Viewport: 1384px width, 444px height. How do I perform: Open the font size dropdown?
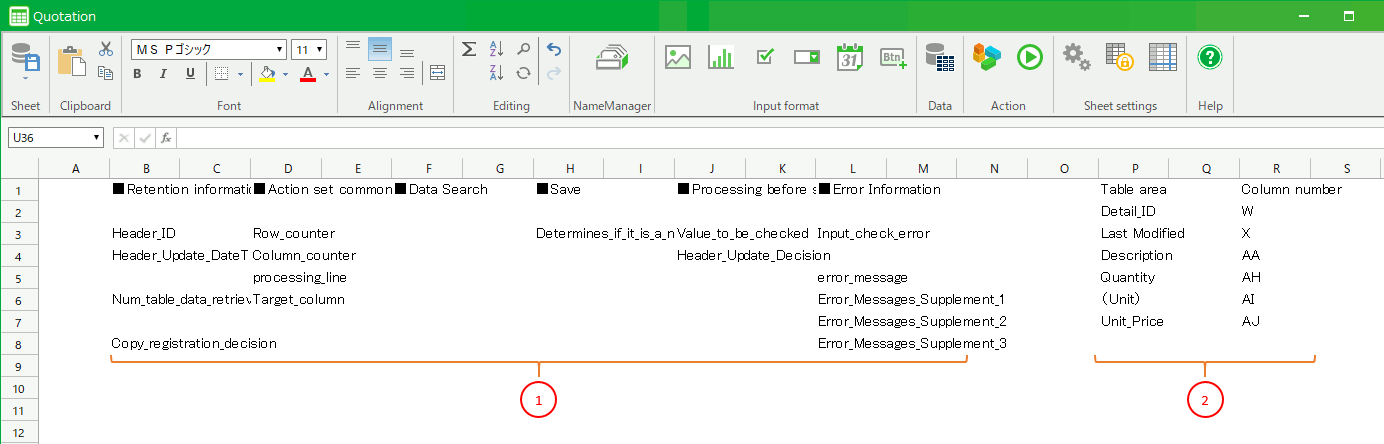[x=319, y=49]
